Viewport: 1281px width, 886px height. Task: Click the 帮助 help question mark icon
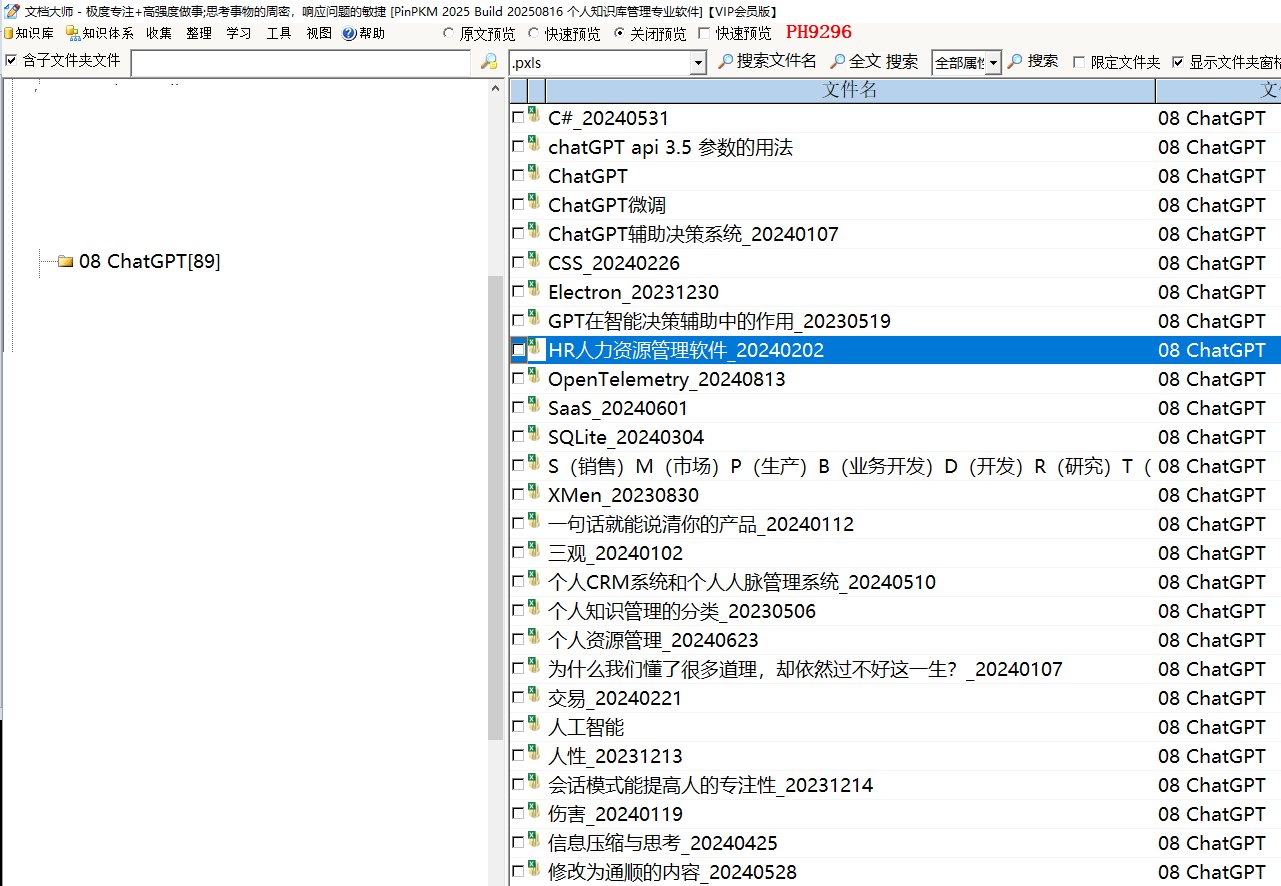pos(349,34)
